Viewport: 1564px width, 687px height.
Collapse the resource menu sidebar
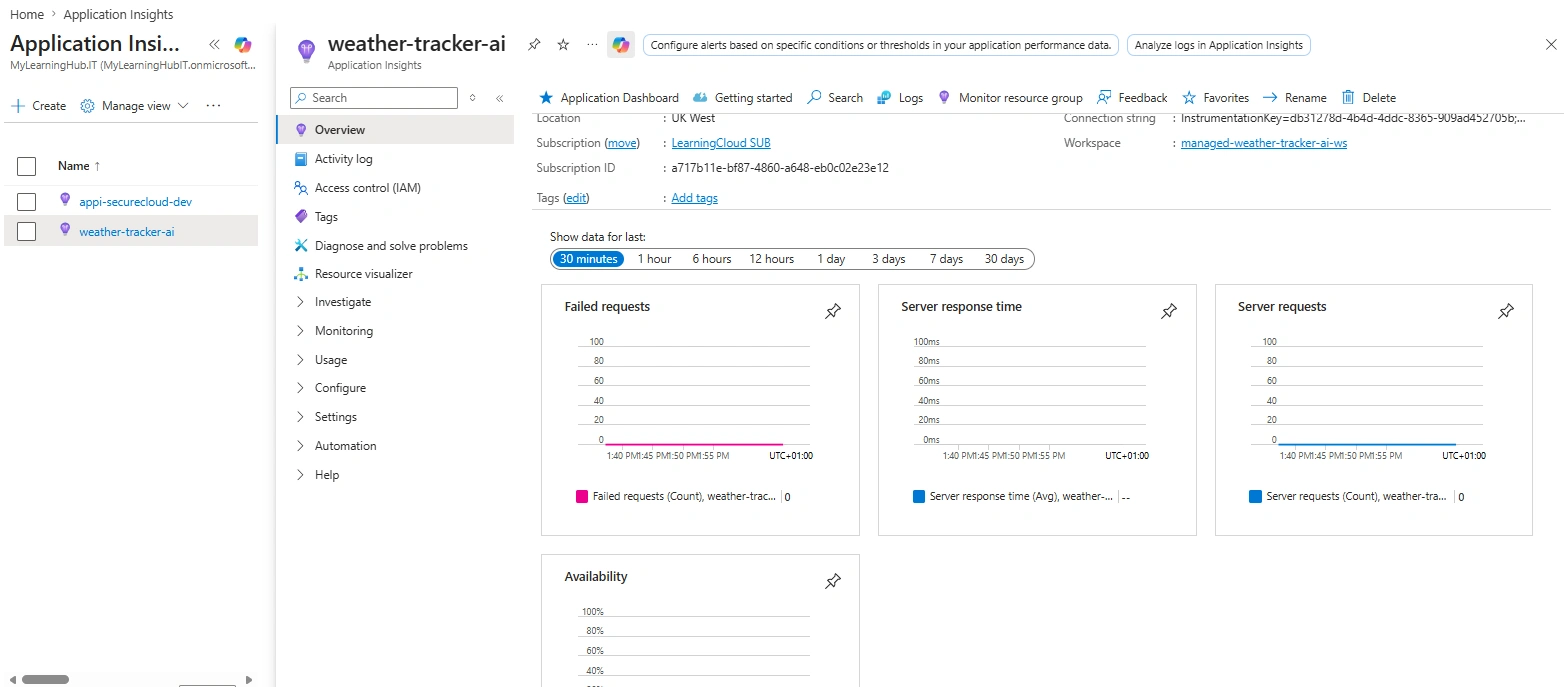point(499,98)
